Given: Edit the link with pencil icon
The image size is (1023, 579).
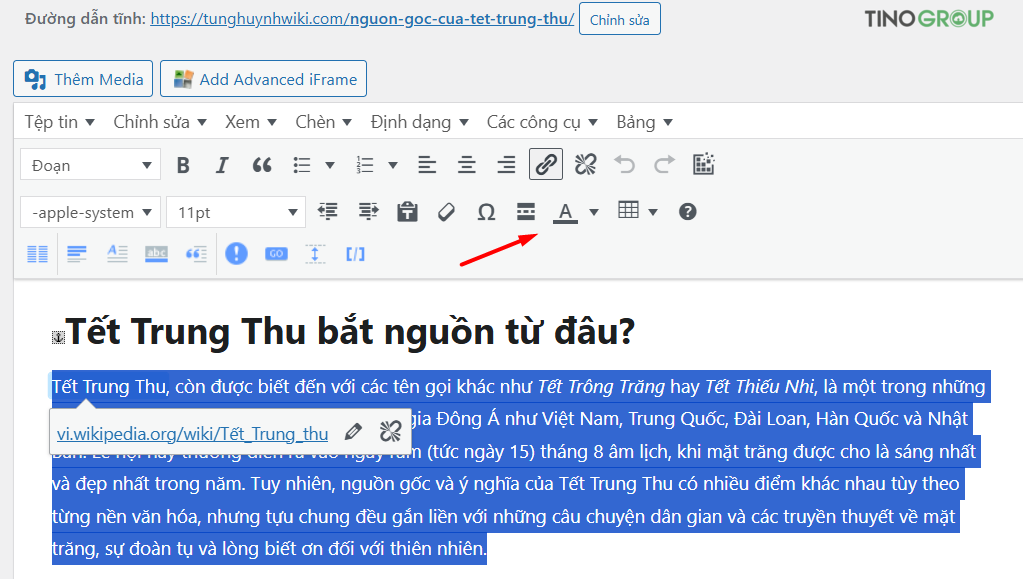Looking at the screenshot, I should coord(353,431).
